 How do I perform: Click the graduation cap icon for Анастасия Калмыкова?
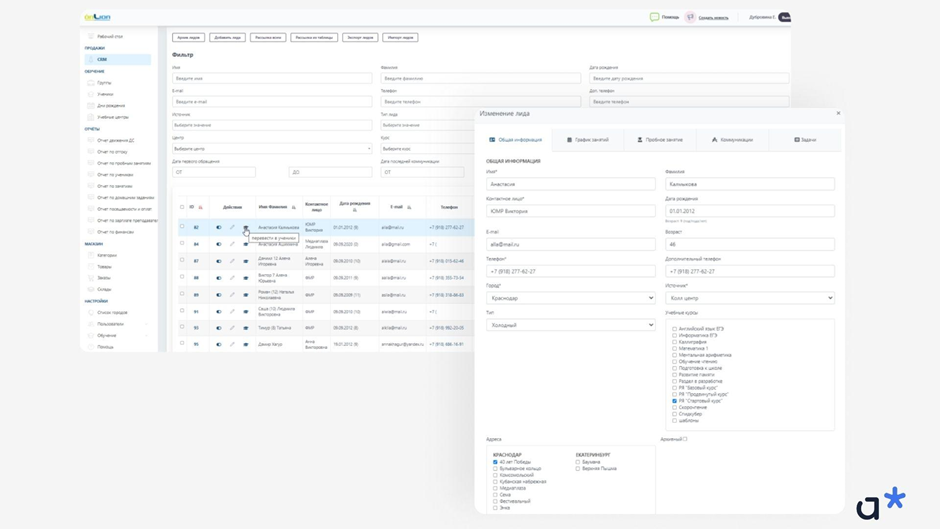pos(246,227)
